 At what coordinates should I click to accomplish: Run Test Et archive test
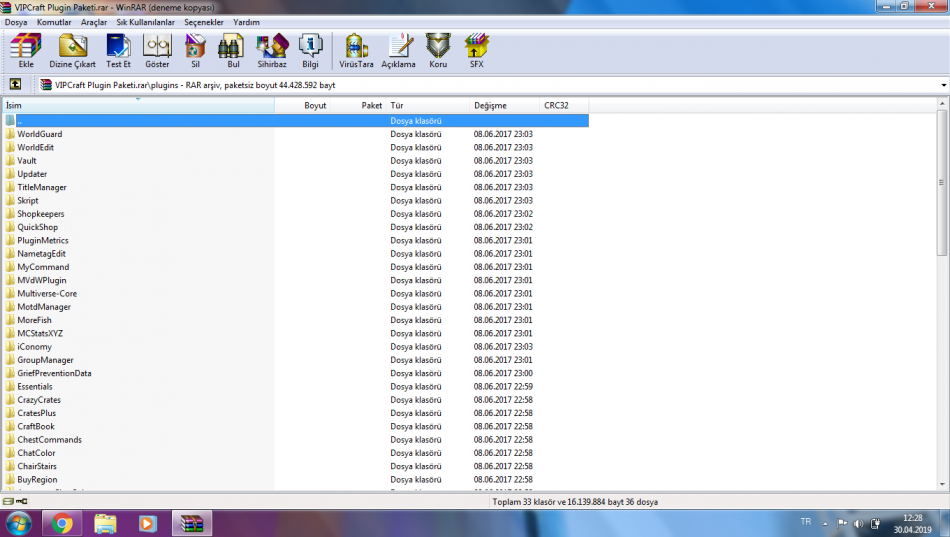tap(118, 51)
